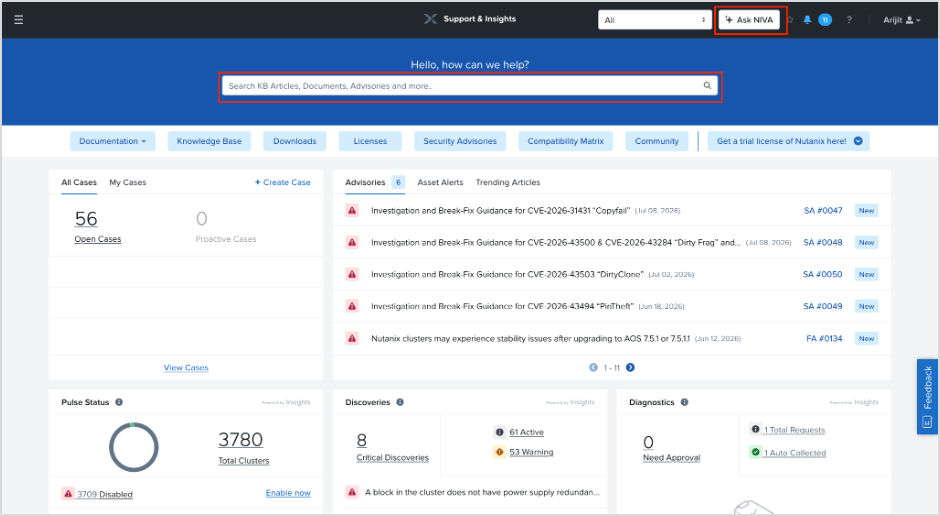The height and width of the screenshot is (516, 940).
Task: Expand the trial license banner chevron
Action: pyautogui.click(x=858, y=141)
